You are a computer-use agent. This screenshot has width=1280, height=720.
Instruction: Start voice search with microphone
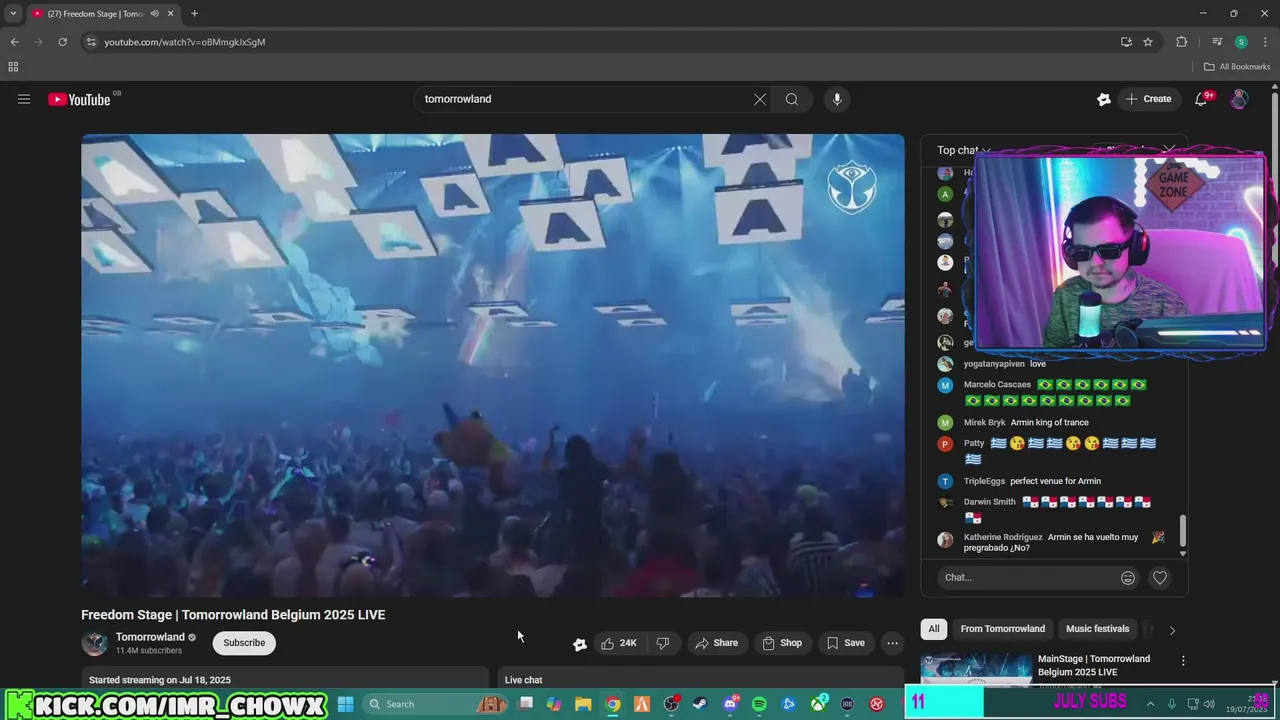pos(837,99)
